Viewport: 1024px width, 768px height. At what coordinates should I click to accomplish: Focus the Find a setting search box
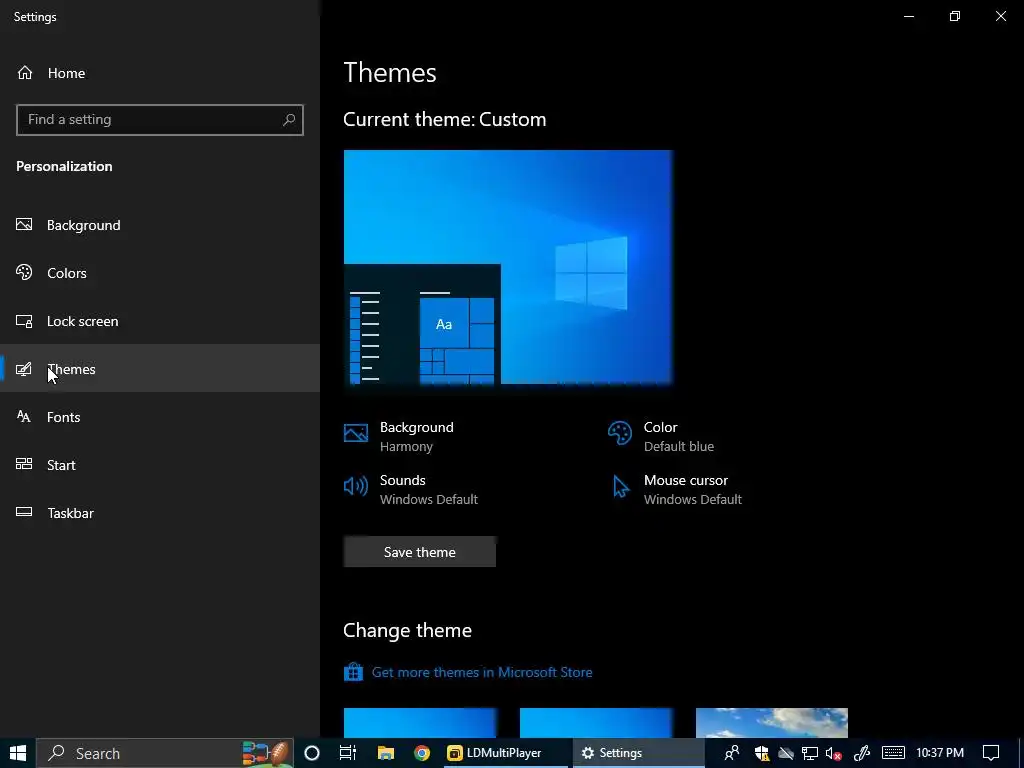point(160,120)
